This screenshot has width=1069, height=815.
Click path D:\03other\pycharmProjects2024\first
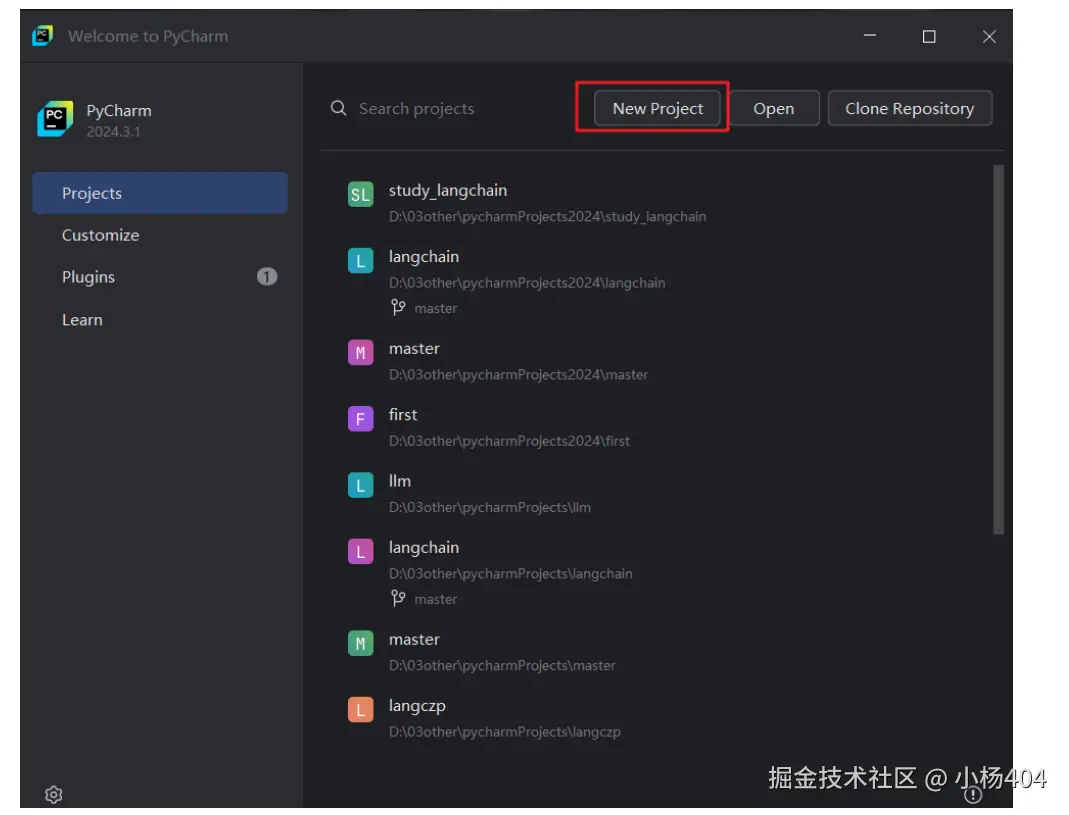pos(509,441)
